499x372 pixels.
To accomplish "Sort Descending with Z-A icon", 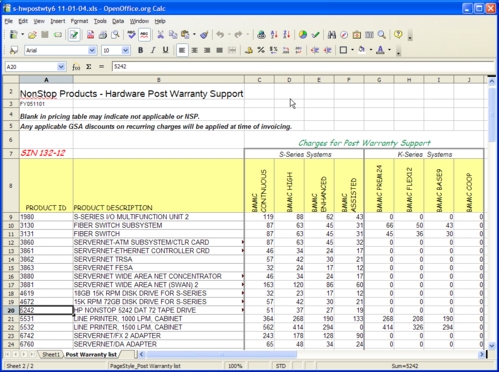I will tap(287, 35).
